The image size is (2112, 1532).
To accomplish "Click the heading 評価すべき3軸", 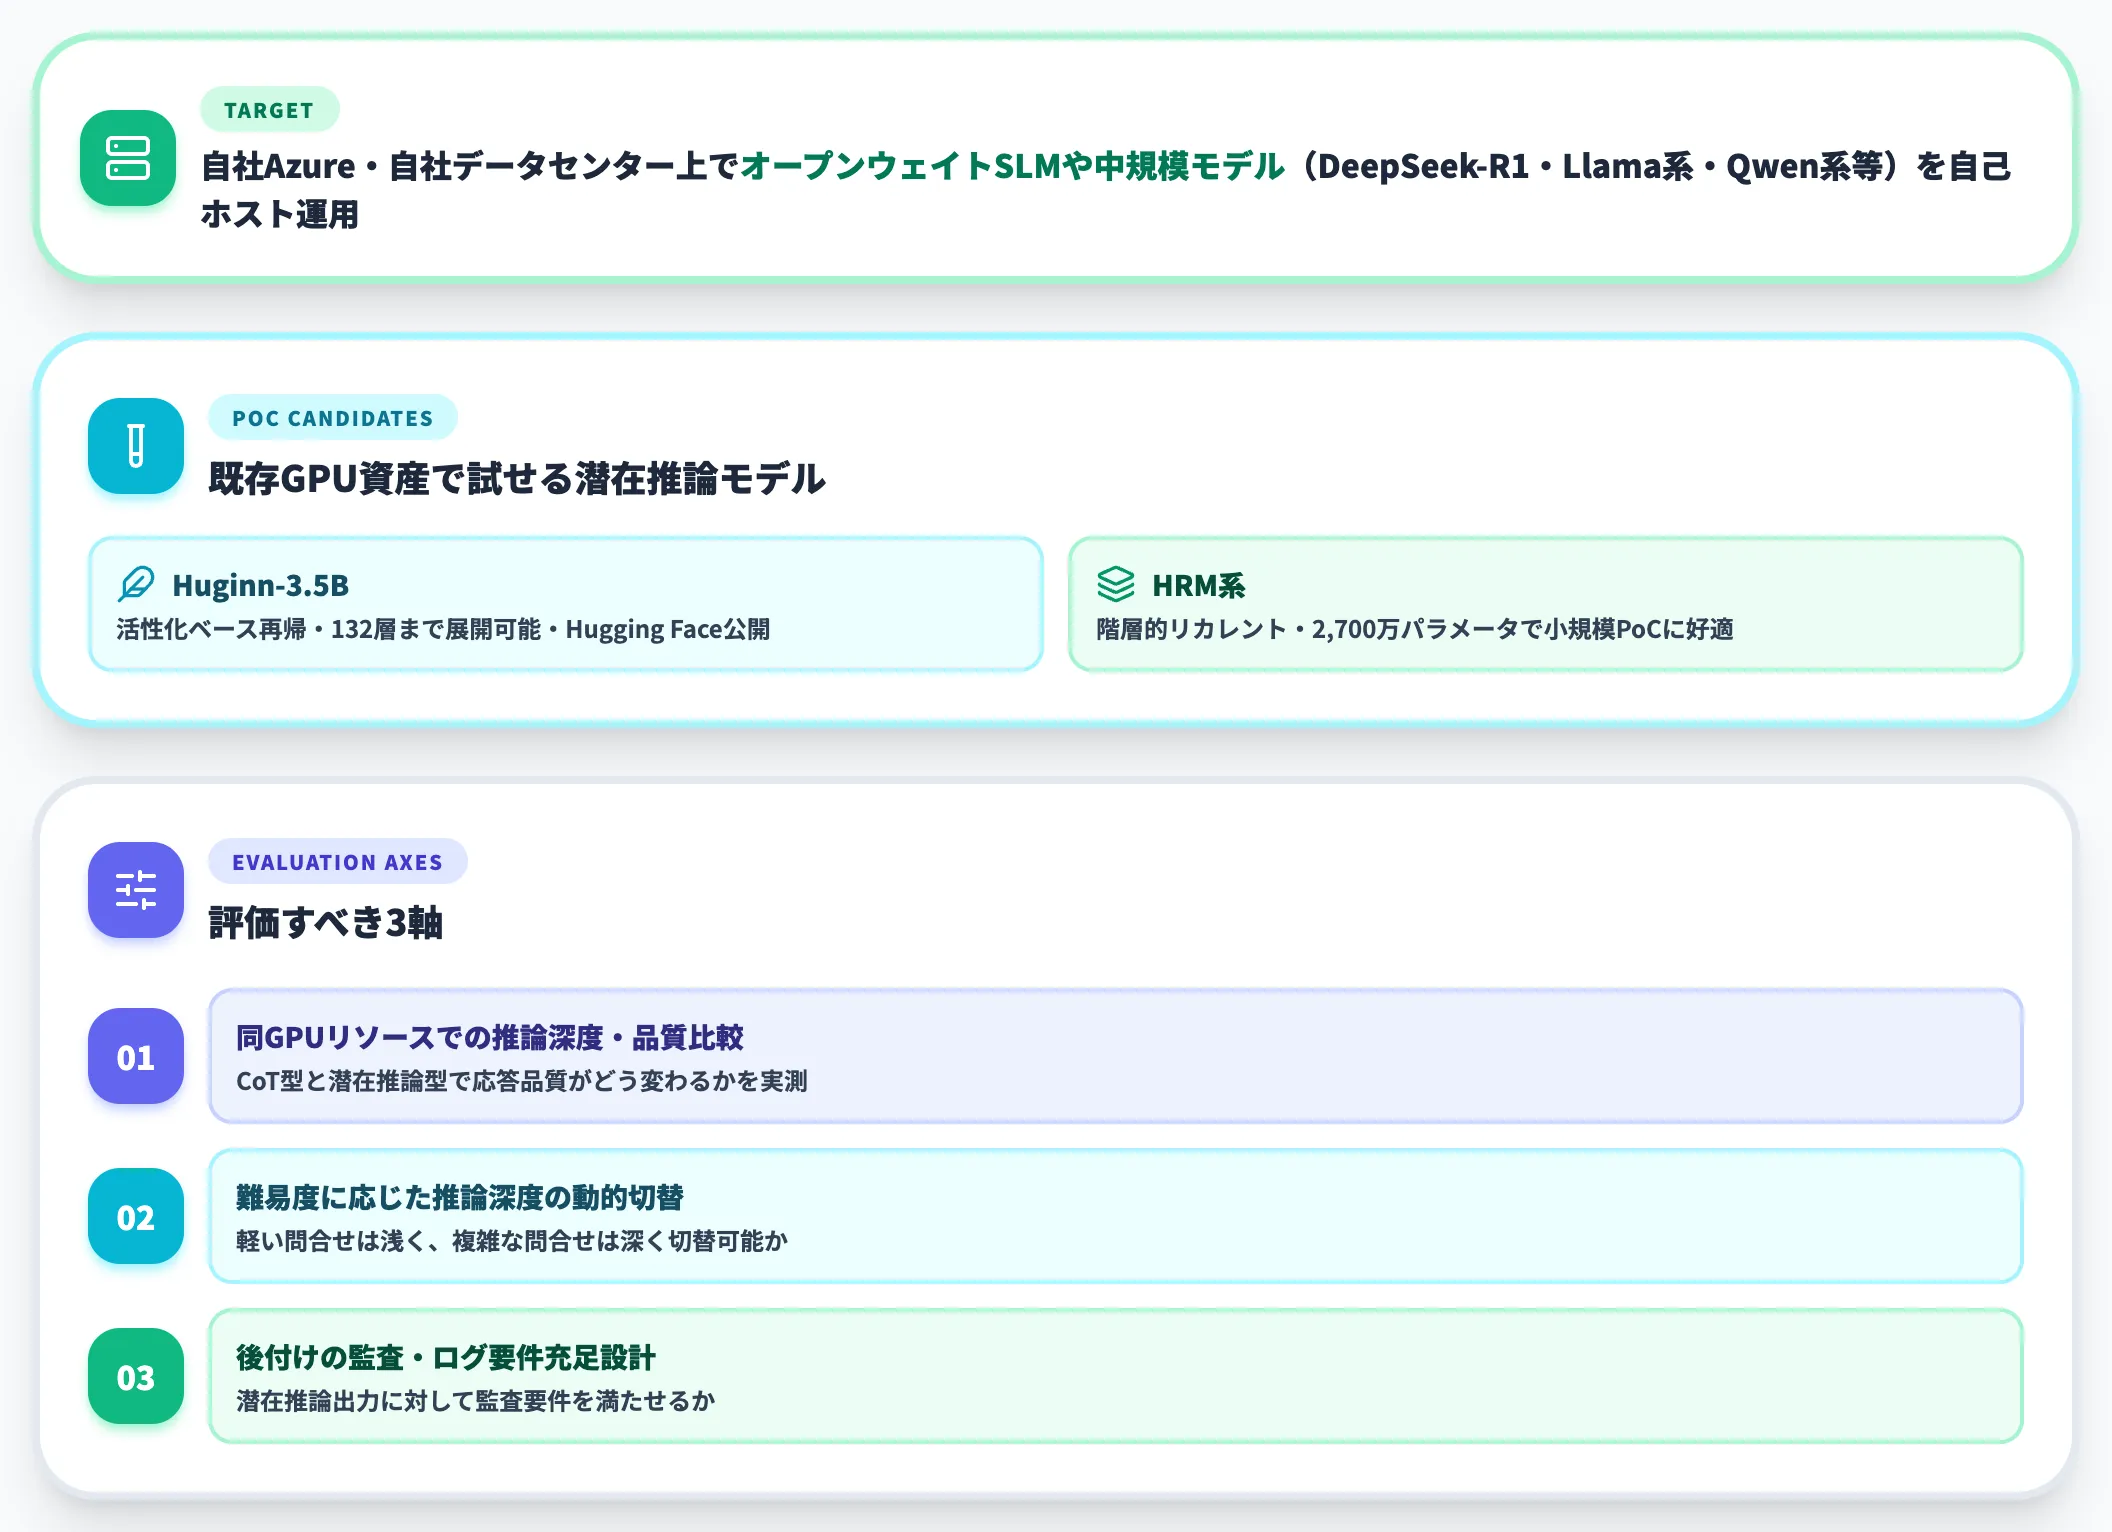I will [x=326, y=922].
